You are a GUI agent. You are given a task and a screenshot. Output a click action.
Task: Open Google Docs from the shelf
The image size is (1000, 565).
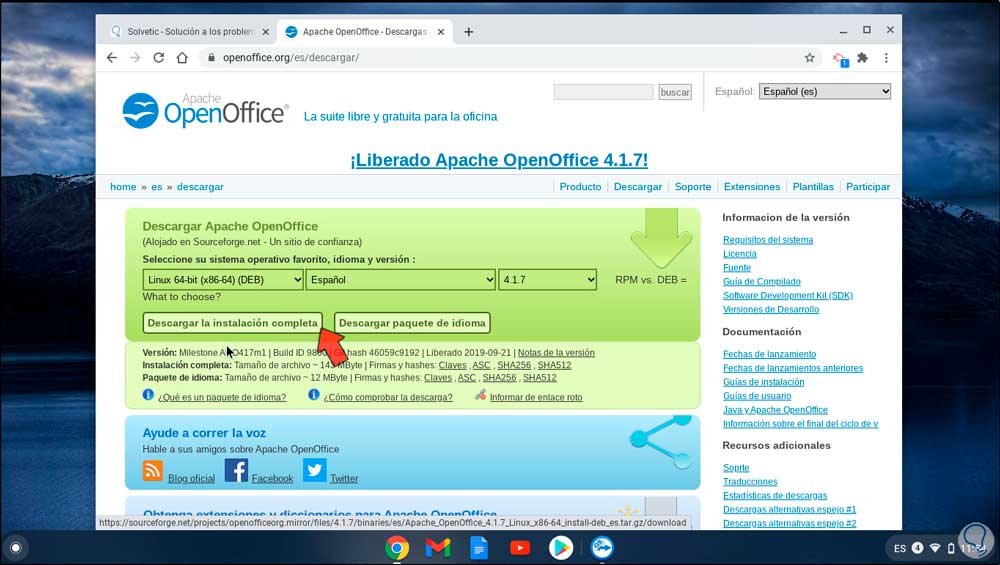[479, 548]
